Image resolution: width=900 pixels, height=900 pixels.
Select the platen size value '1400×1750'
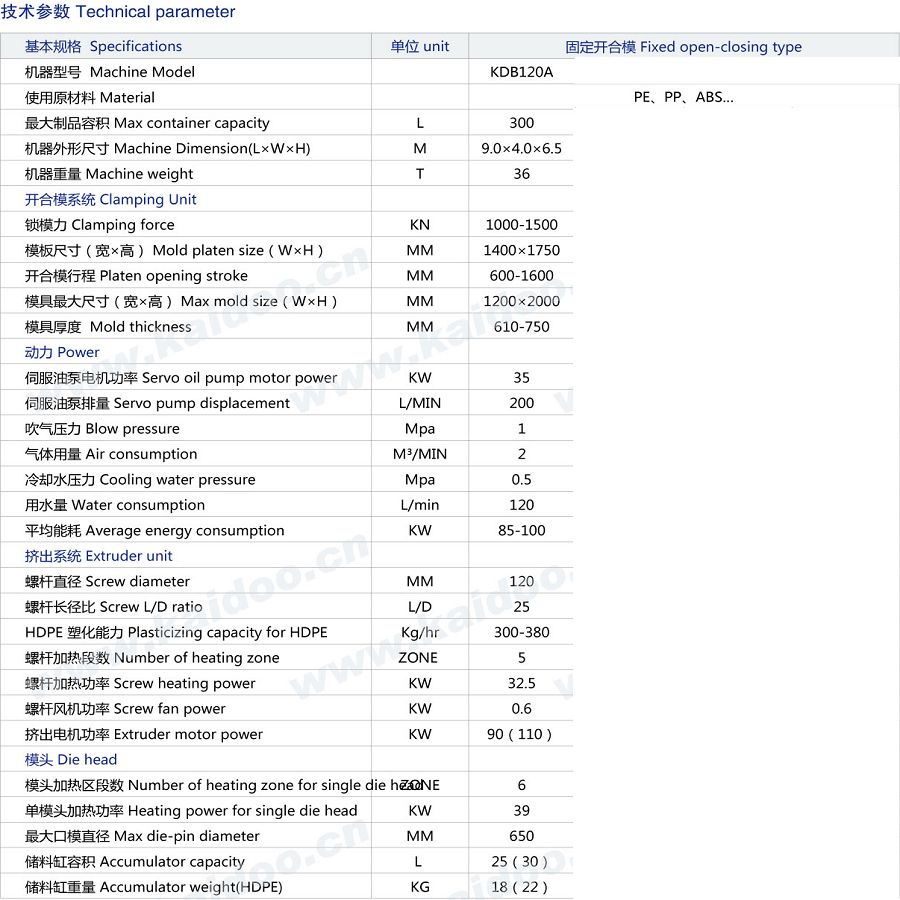[521, 250]
